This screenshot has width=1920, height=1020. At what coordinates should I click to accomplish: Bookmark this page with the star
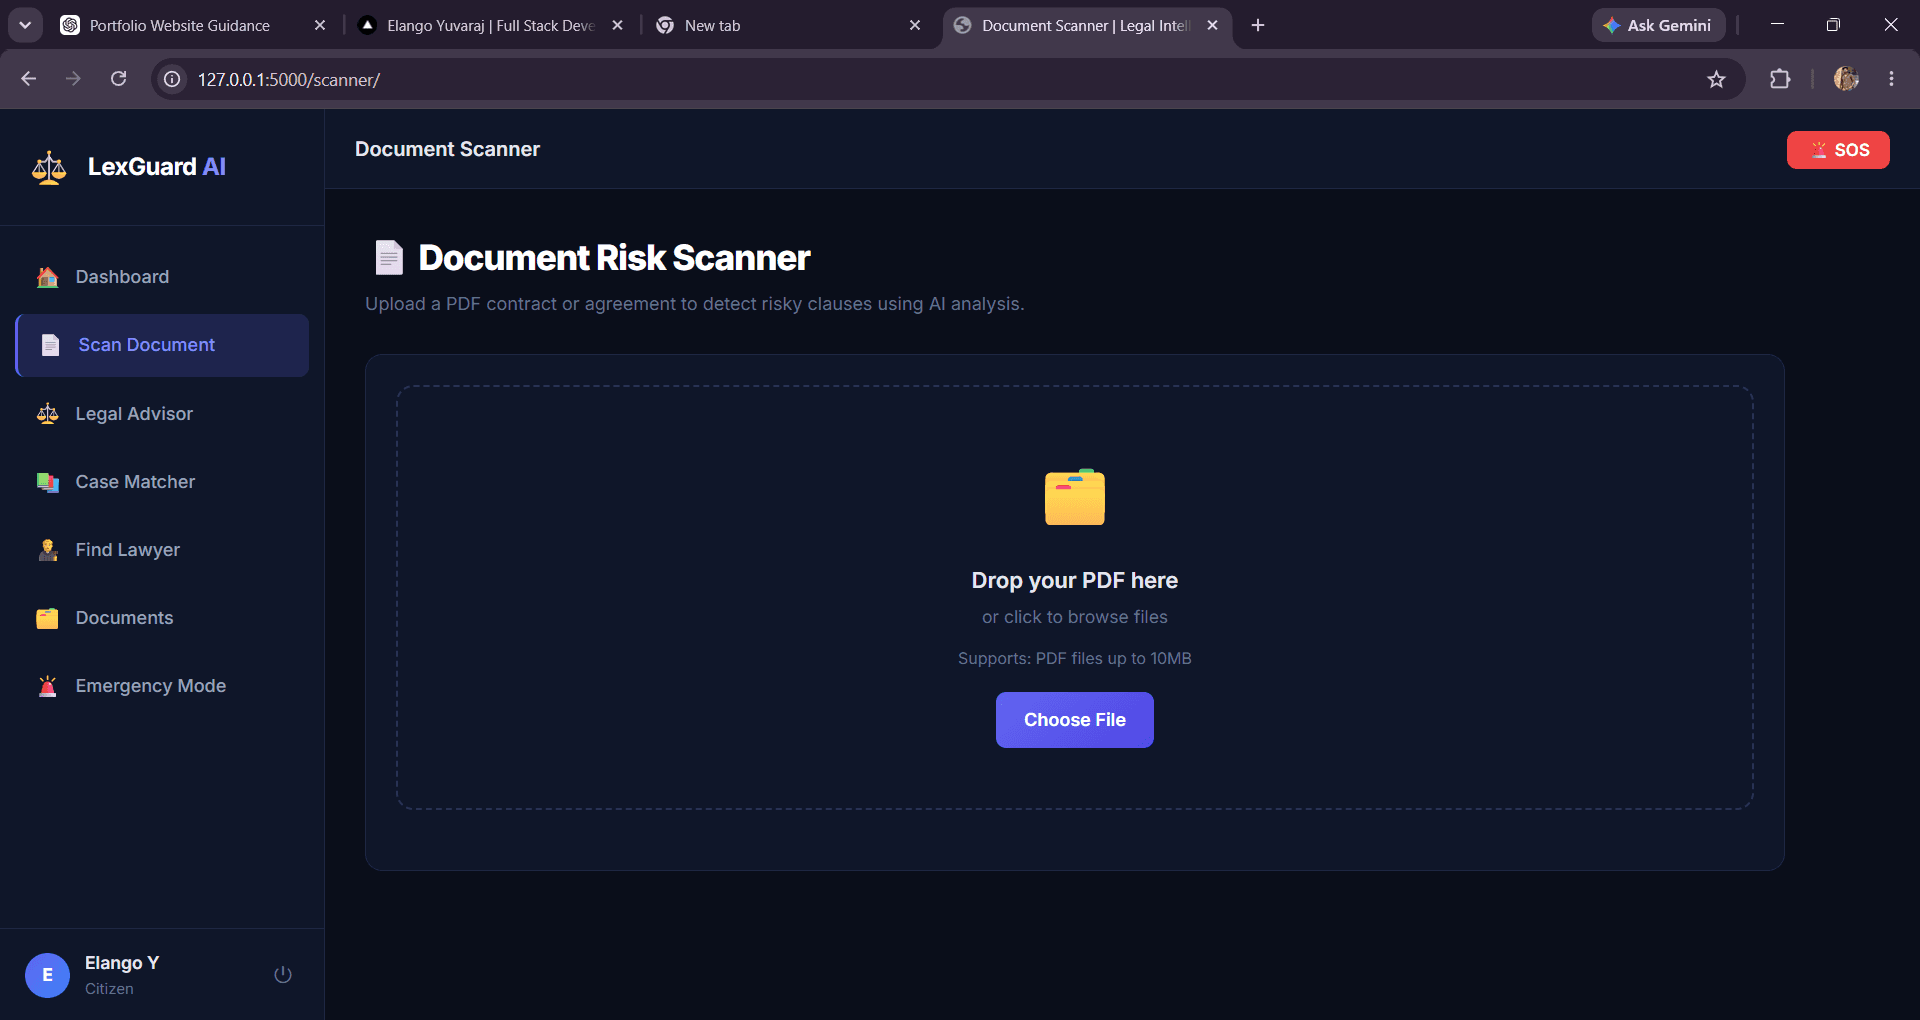[1716, 79]
